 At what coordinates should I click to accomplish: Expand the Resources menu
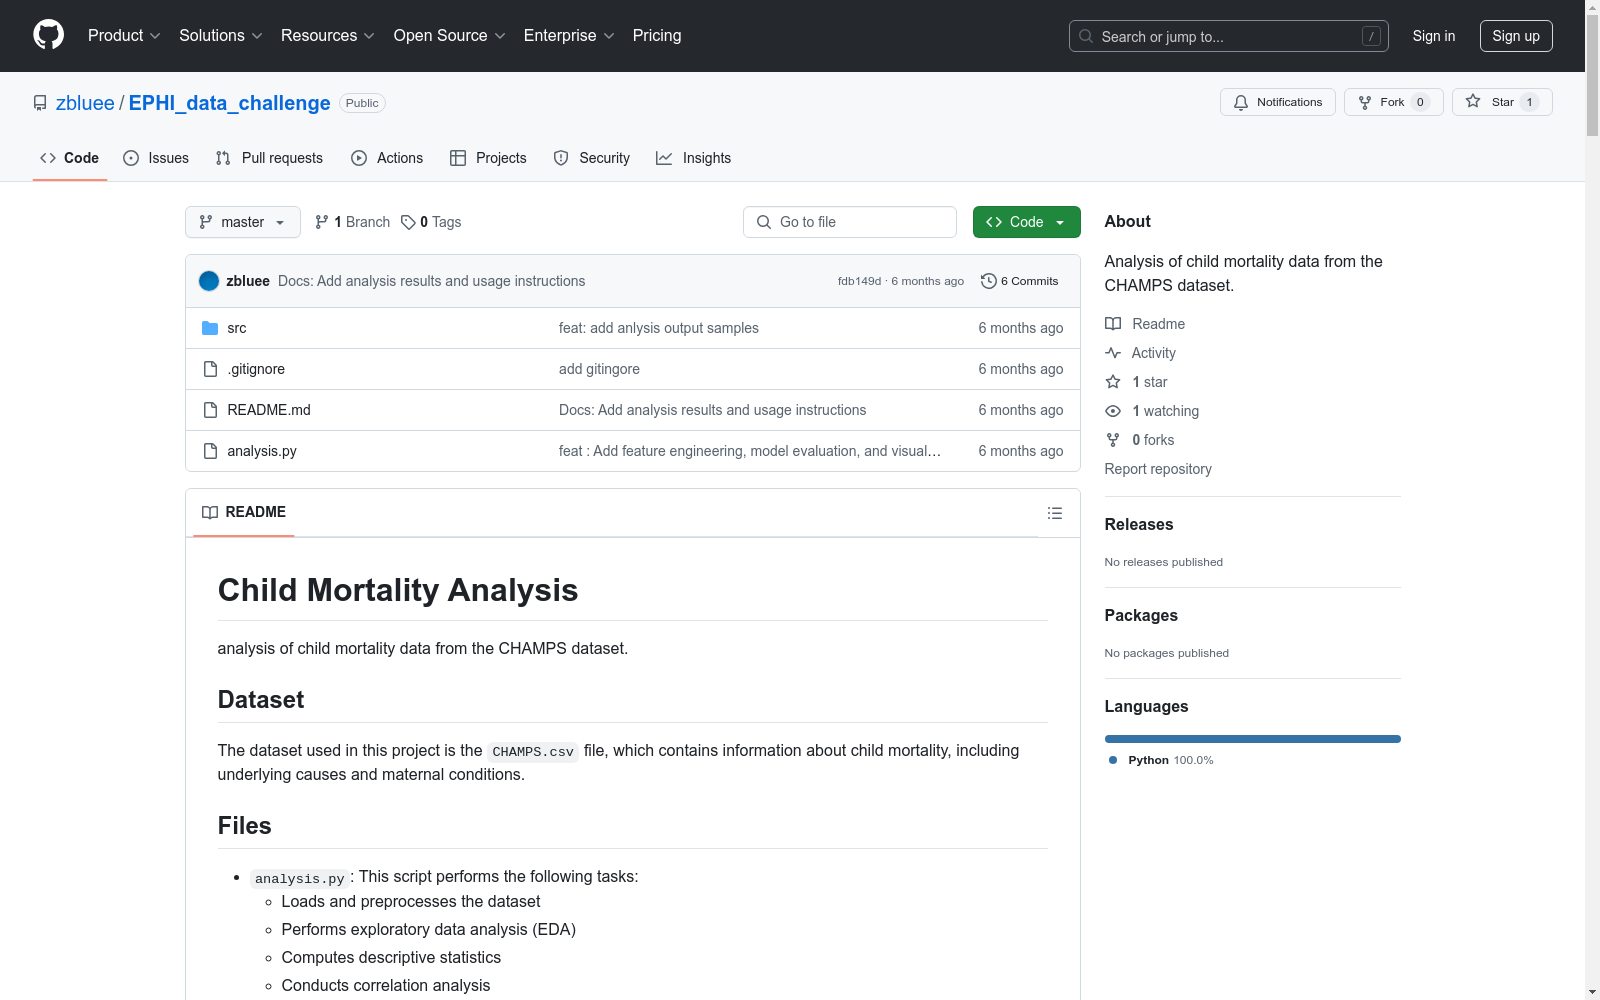pyautogui.click(x=328, y=36)
